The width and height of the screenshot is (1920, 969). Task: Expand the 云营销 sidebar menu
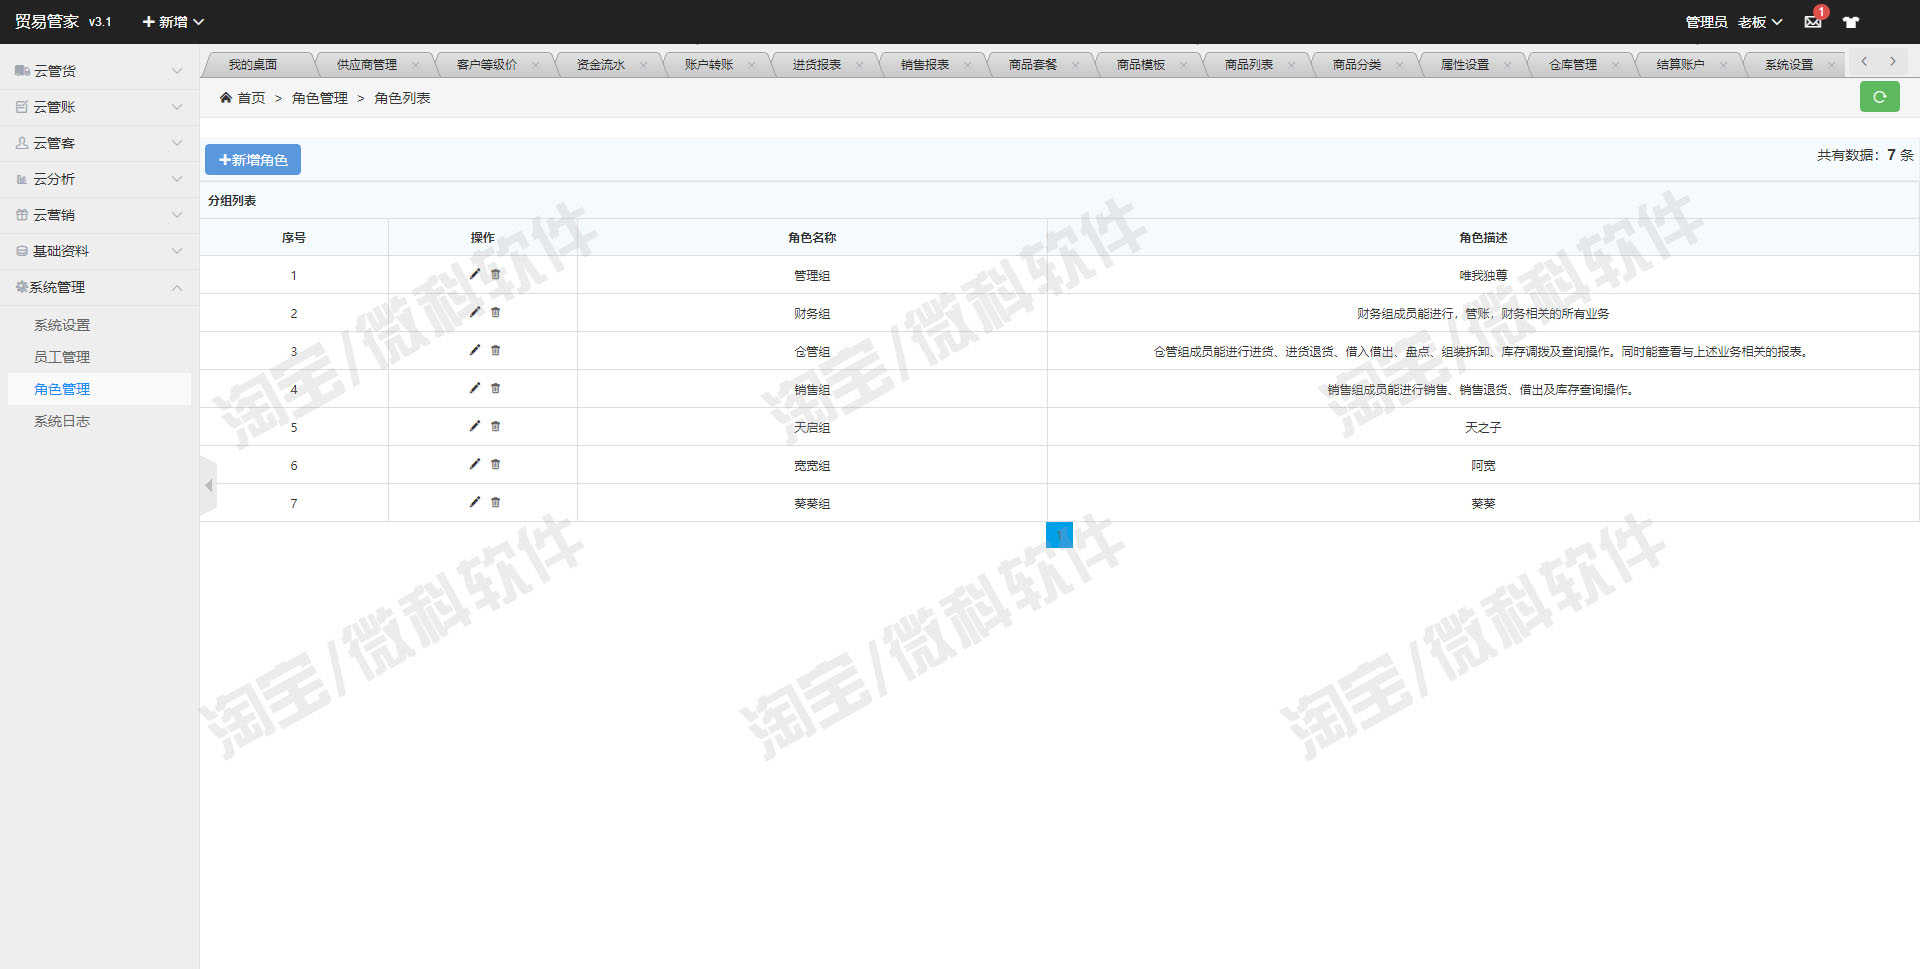pyautogui.click(x=99, y=215)
